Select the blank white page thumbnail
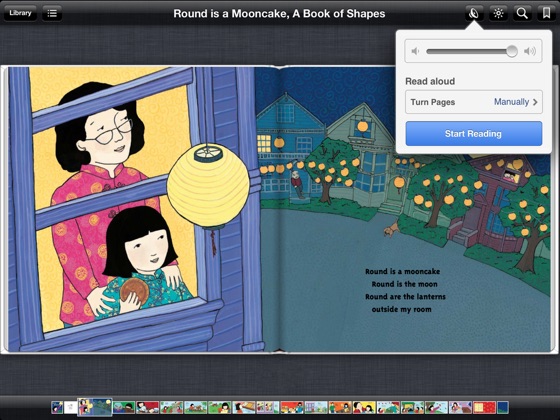Image resolution: width=560 pixels, height=420 pixels. (71, 407)
